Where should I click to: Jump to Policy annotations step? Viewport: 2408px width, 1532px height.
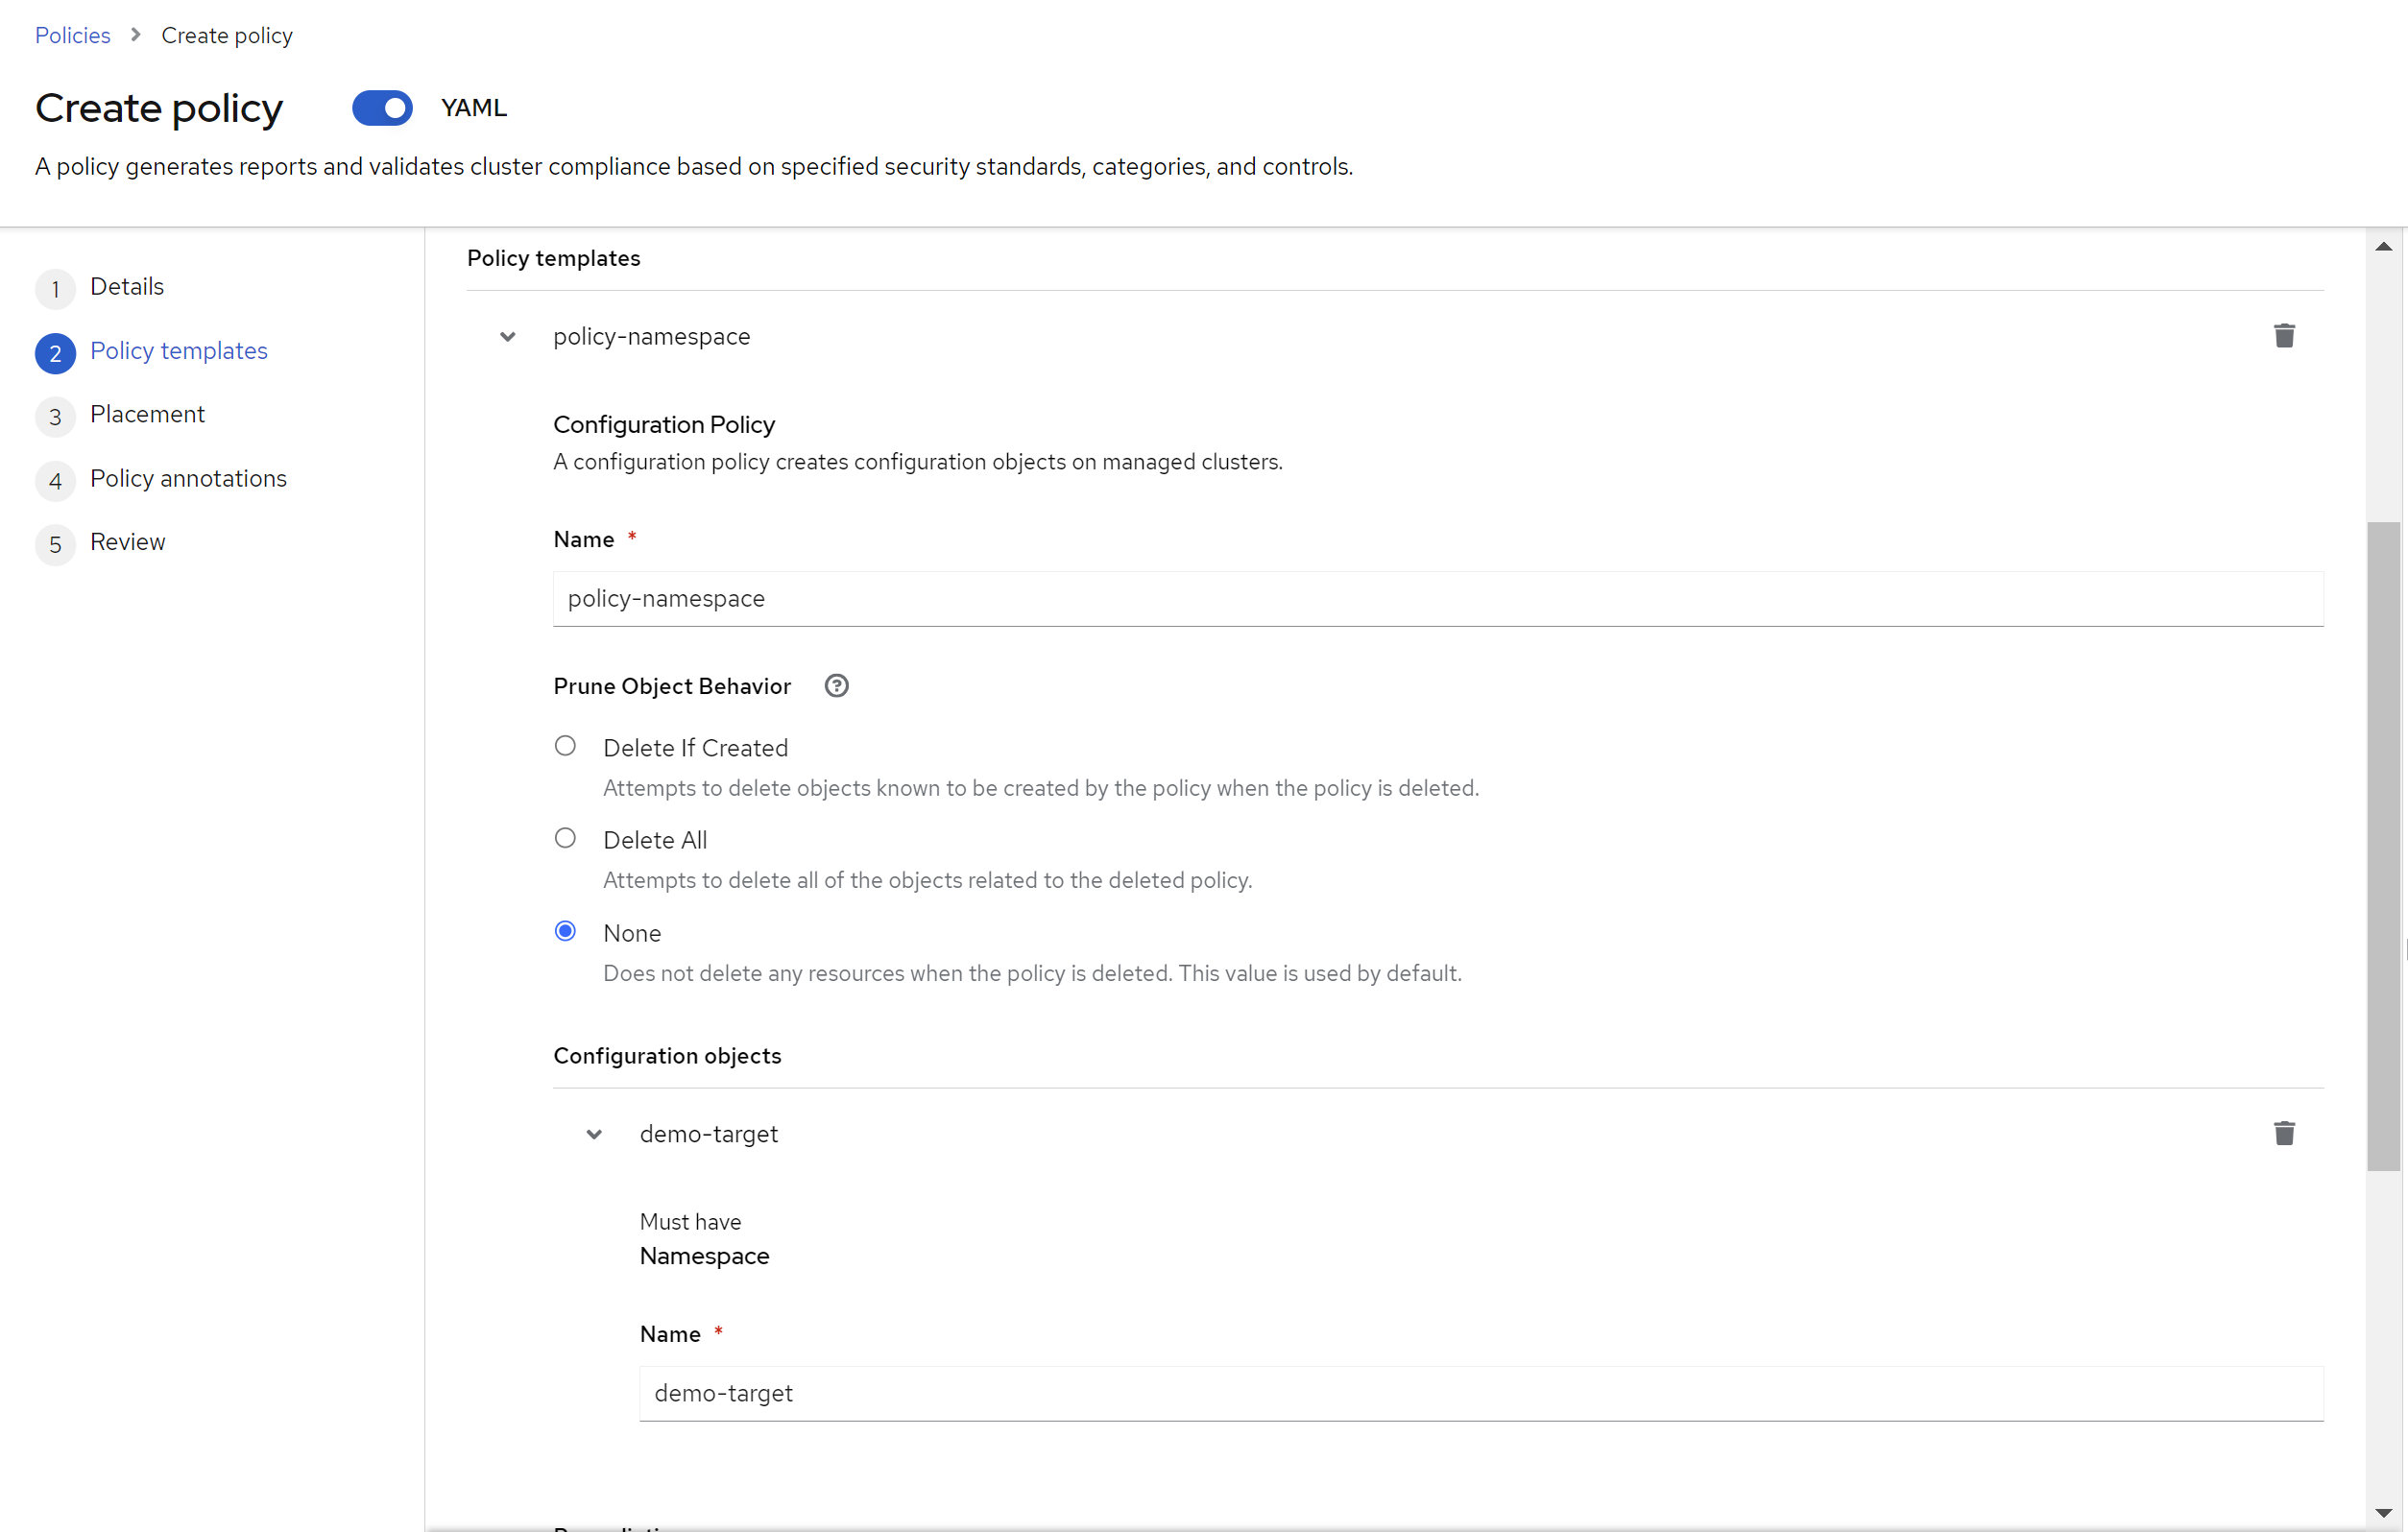[x=188, y=478]
